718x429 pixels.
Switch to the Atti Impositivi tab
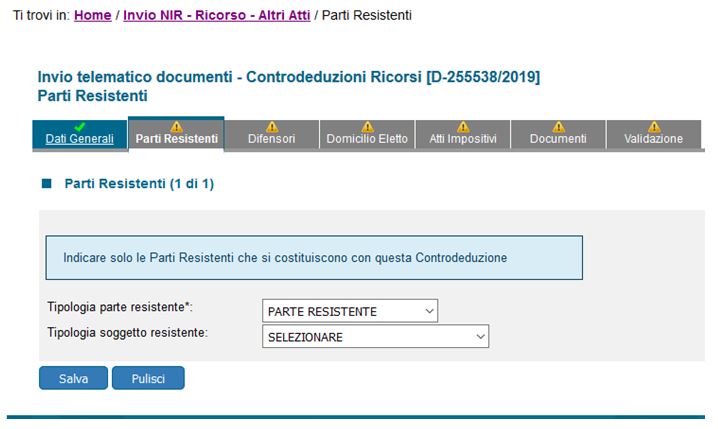pyautogui.click(x=463, y=140)
